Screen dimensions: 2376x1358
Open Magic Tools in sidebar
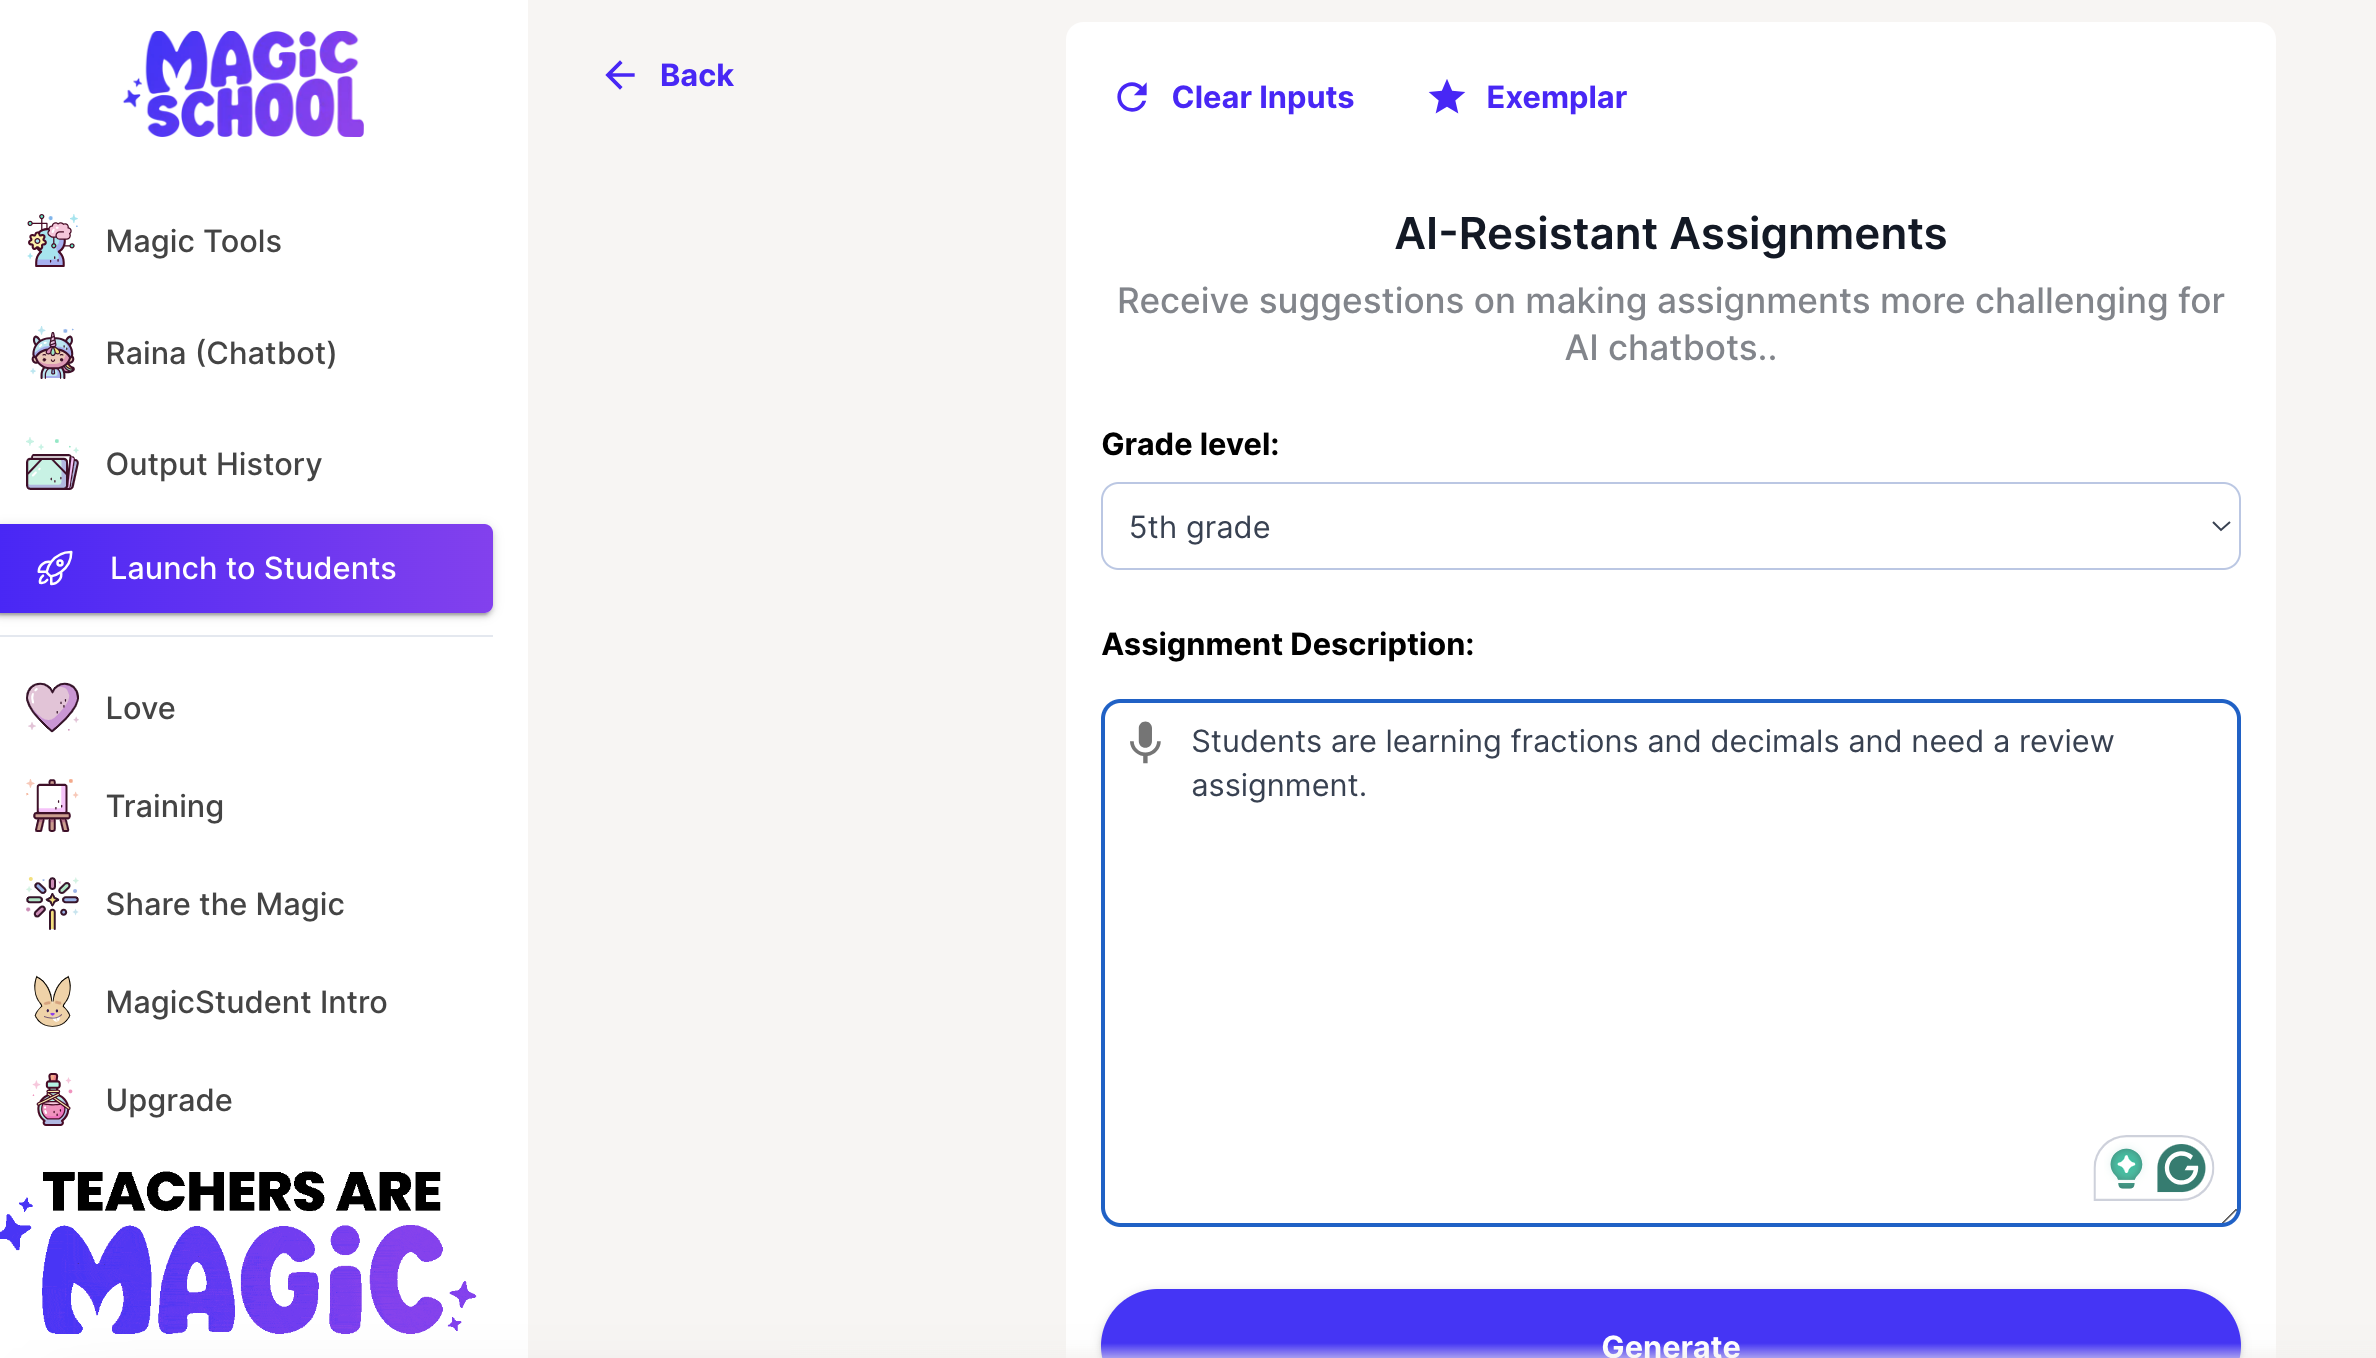click(x=193, y=241)
